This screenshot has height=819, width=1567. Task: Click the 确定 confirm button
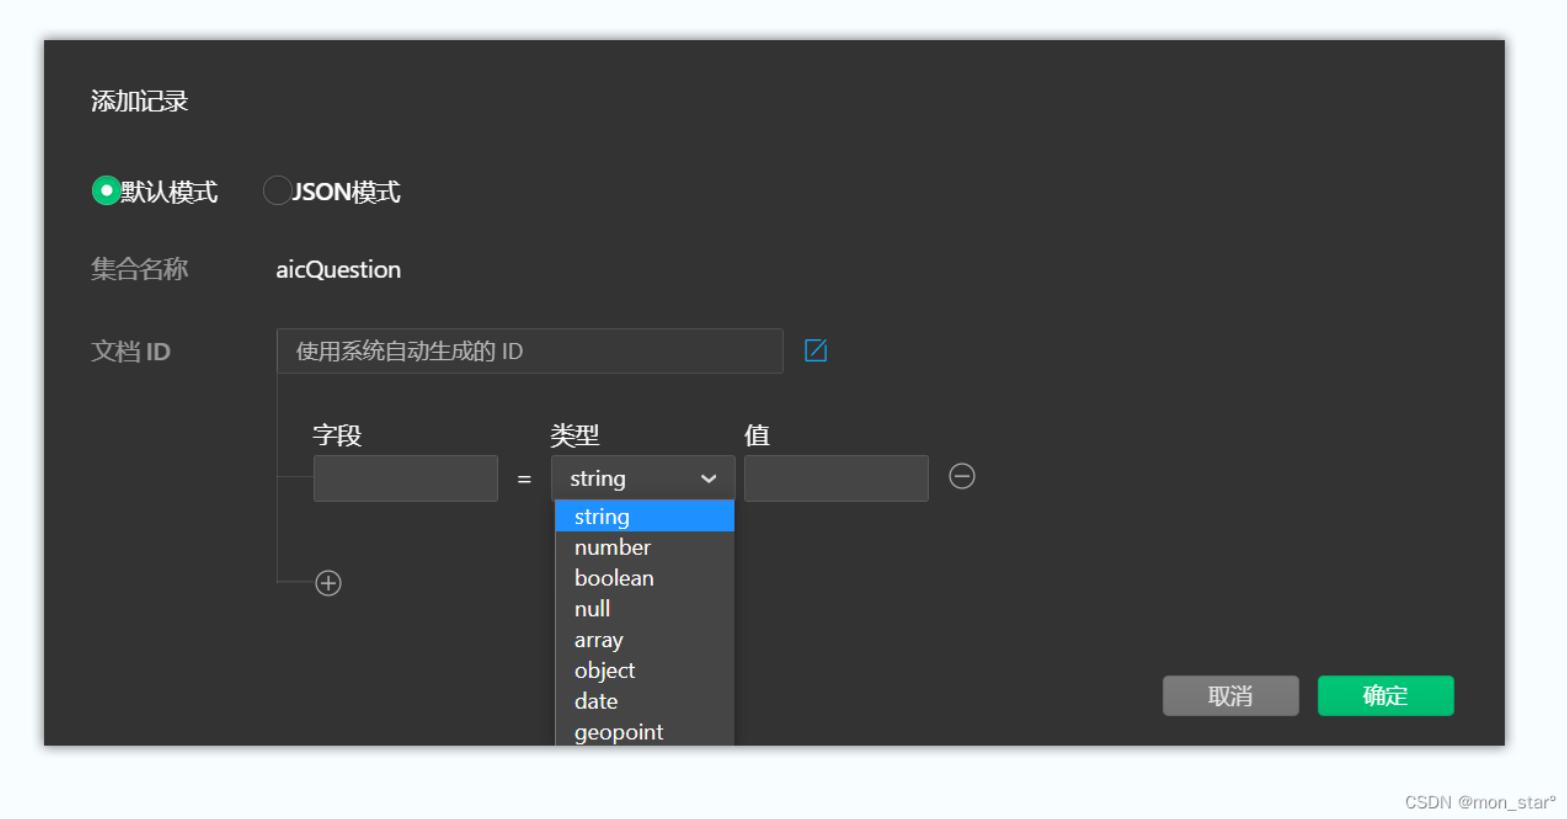pos(1385,695)
